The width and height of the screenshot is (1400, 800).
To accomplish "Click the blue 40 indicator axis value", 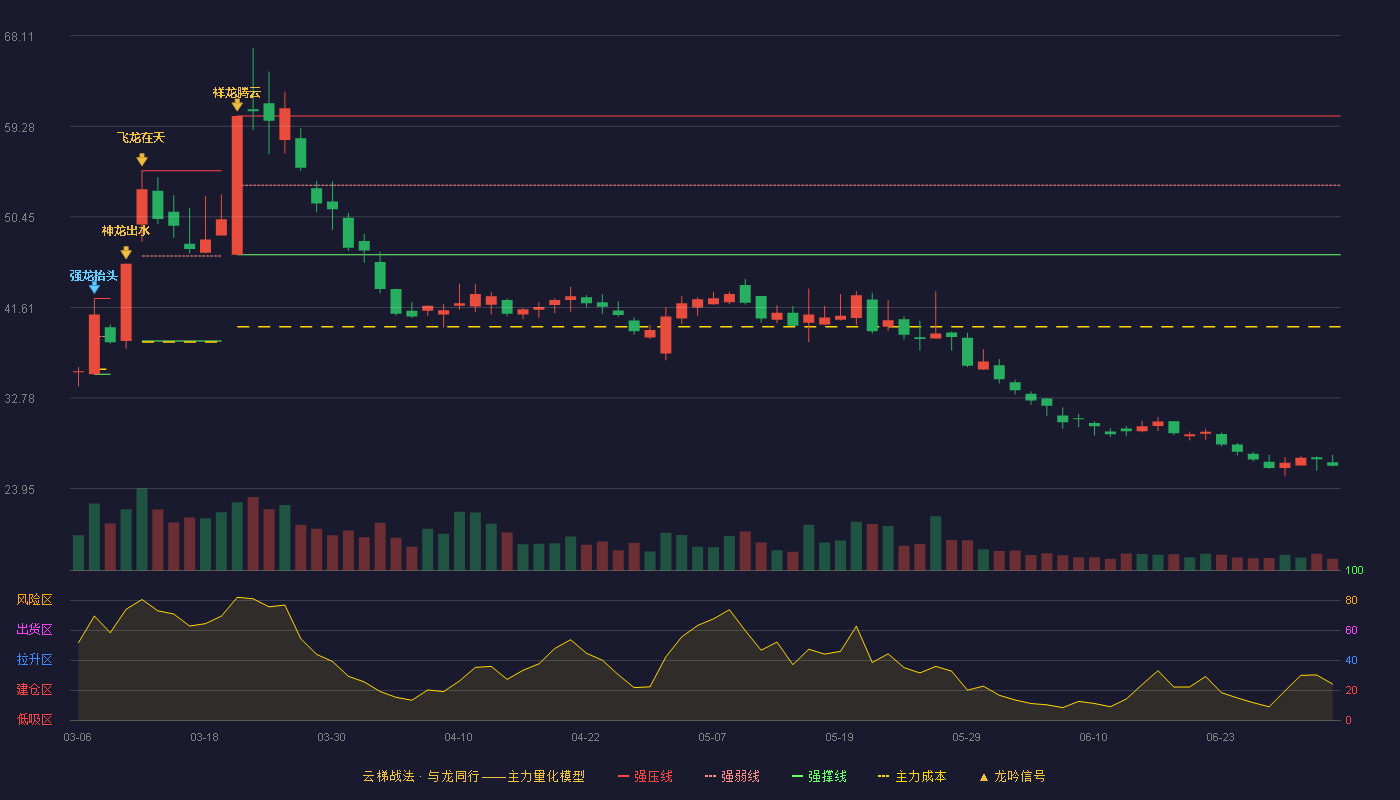I will (1351, 660).
